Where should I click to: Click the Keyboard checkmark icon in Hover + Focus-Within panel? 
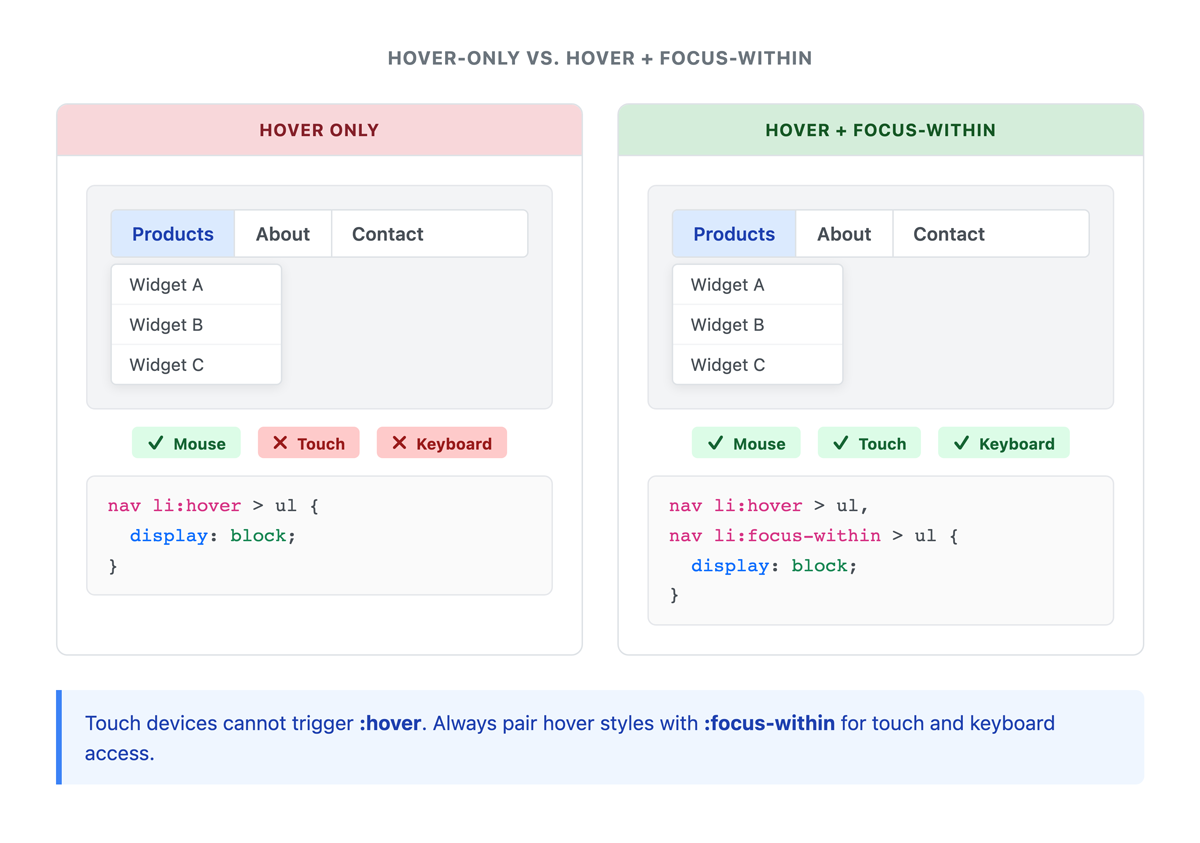[962, 443]
